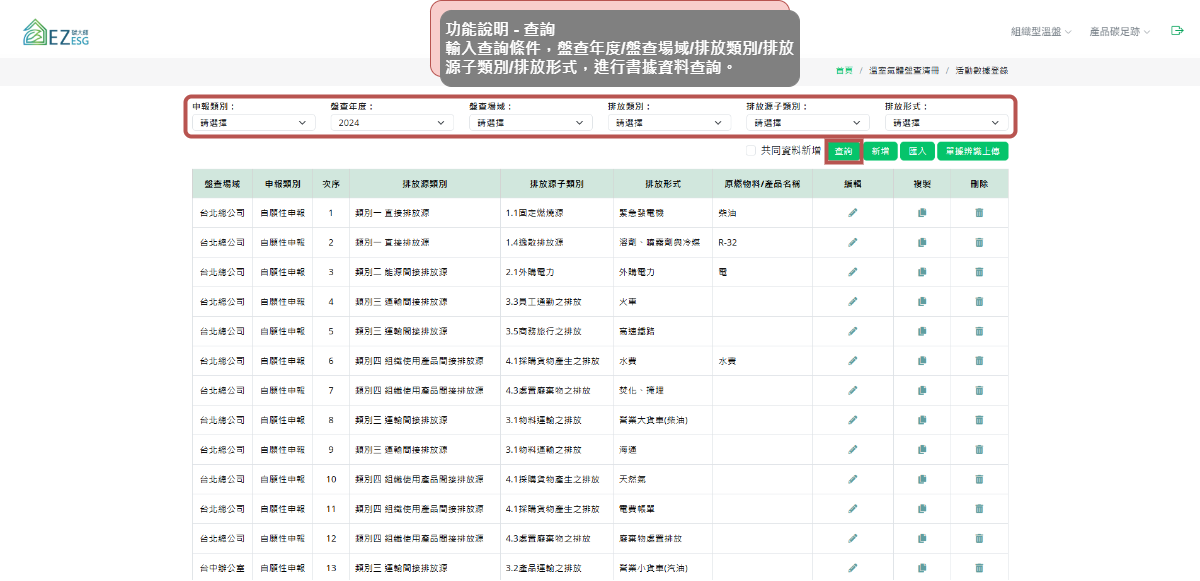Click the logout icon in the header
Screen dimensions: 1200x581
click(1177, 31)
